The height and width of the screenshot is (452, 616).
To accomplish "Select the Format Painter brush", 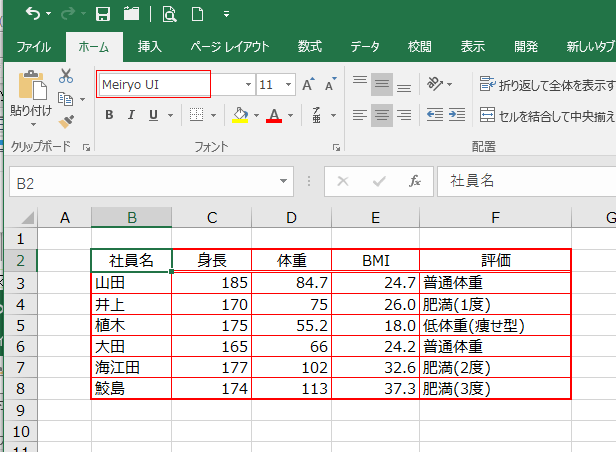I will point(66,121).
